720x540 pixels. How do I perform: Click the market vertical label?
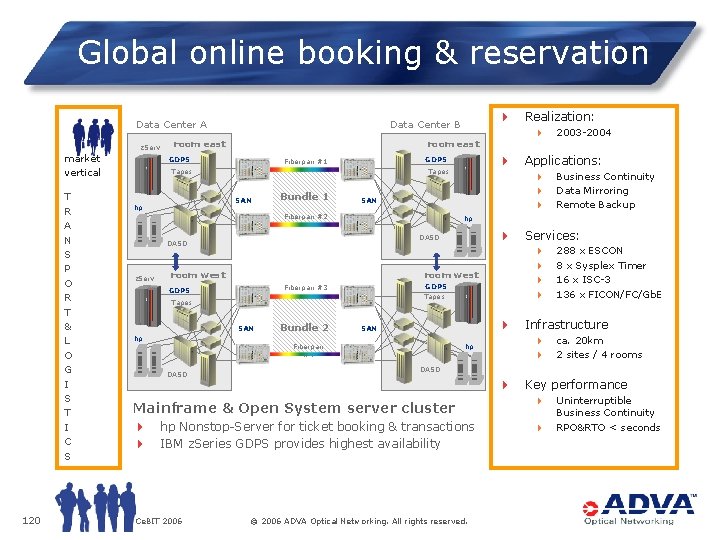tap(82, 165)
